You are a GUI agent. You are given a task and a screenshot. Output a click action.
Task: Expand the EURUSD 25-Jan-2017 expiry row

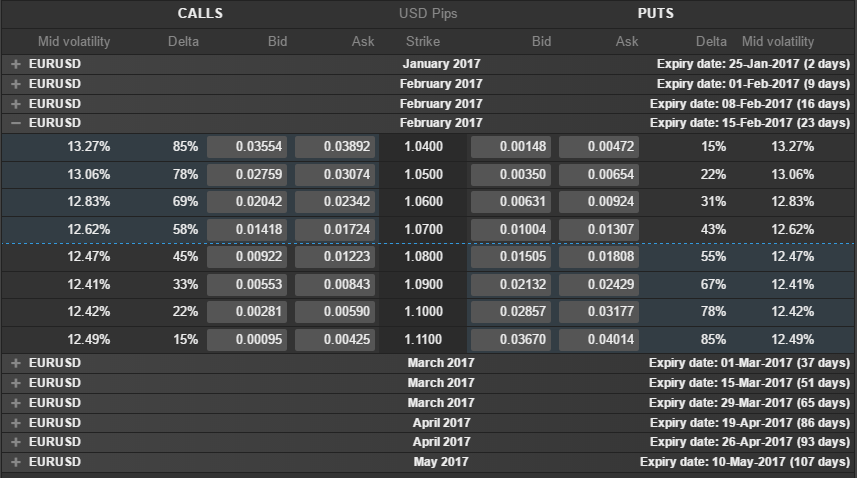pyautogui.click(x=15, y=65)
